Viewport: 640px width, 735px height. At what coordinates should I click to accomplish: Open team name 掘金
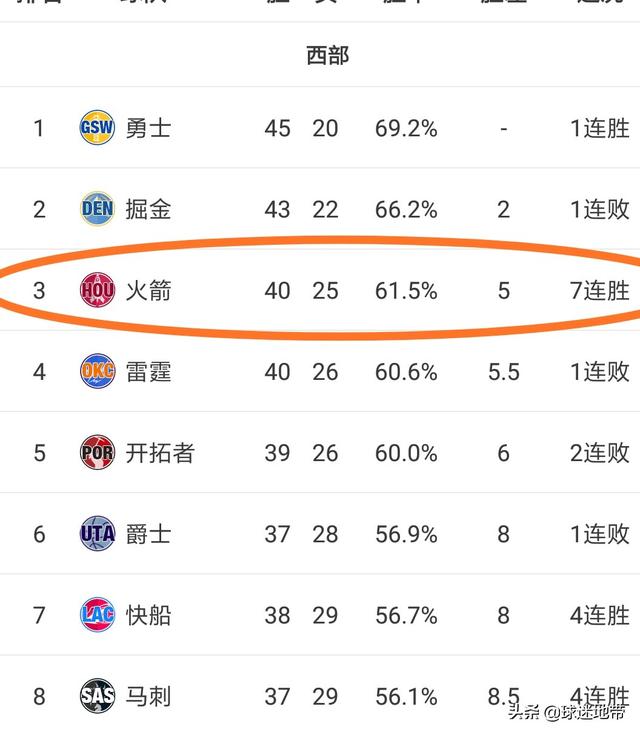148,209
